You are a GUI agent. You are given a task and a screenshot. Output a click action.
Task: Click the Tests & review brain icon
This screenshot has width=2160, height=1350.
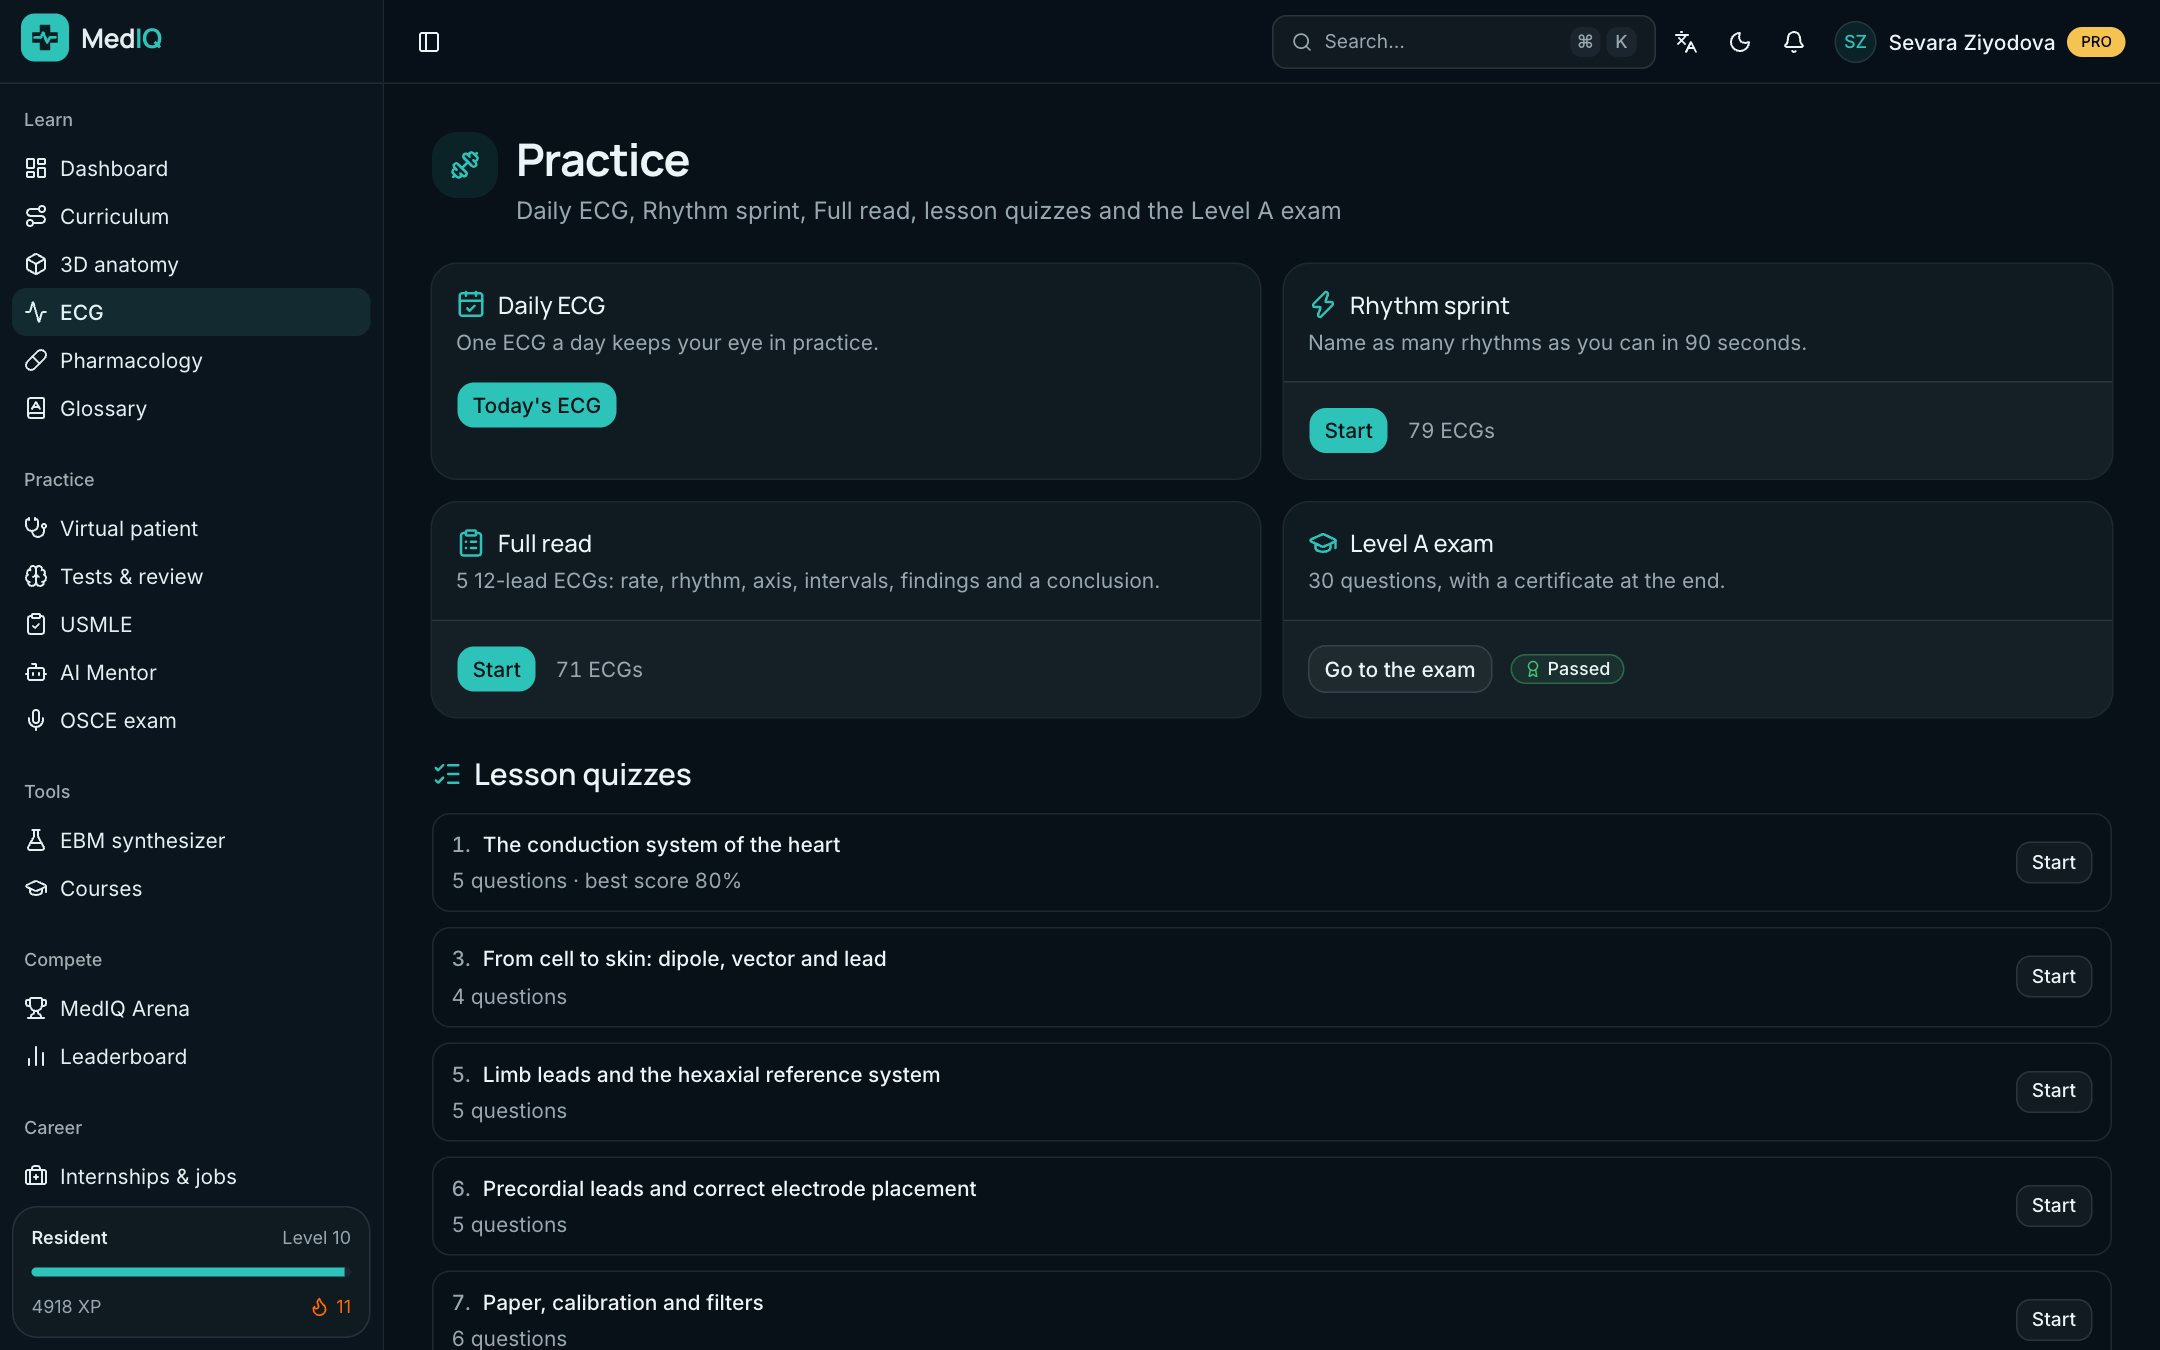[36, 576]
